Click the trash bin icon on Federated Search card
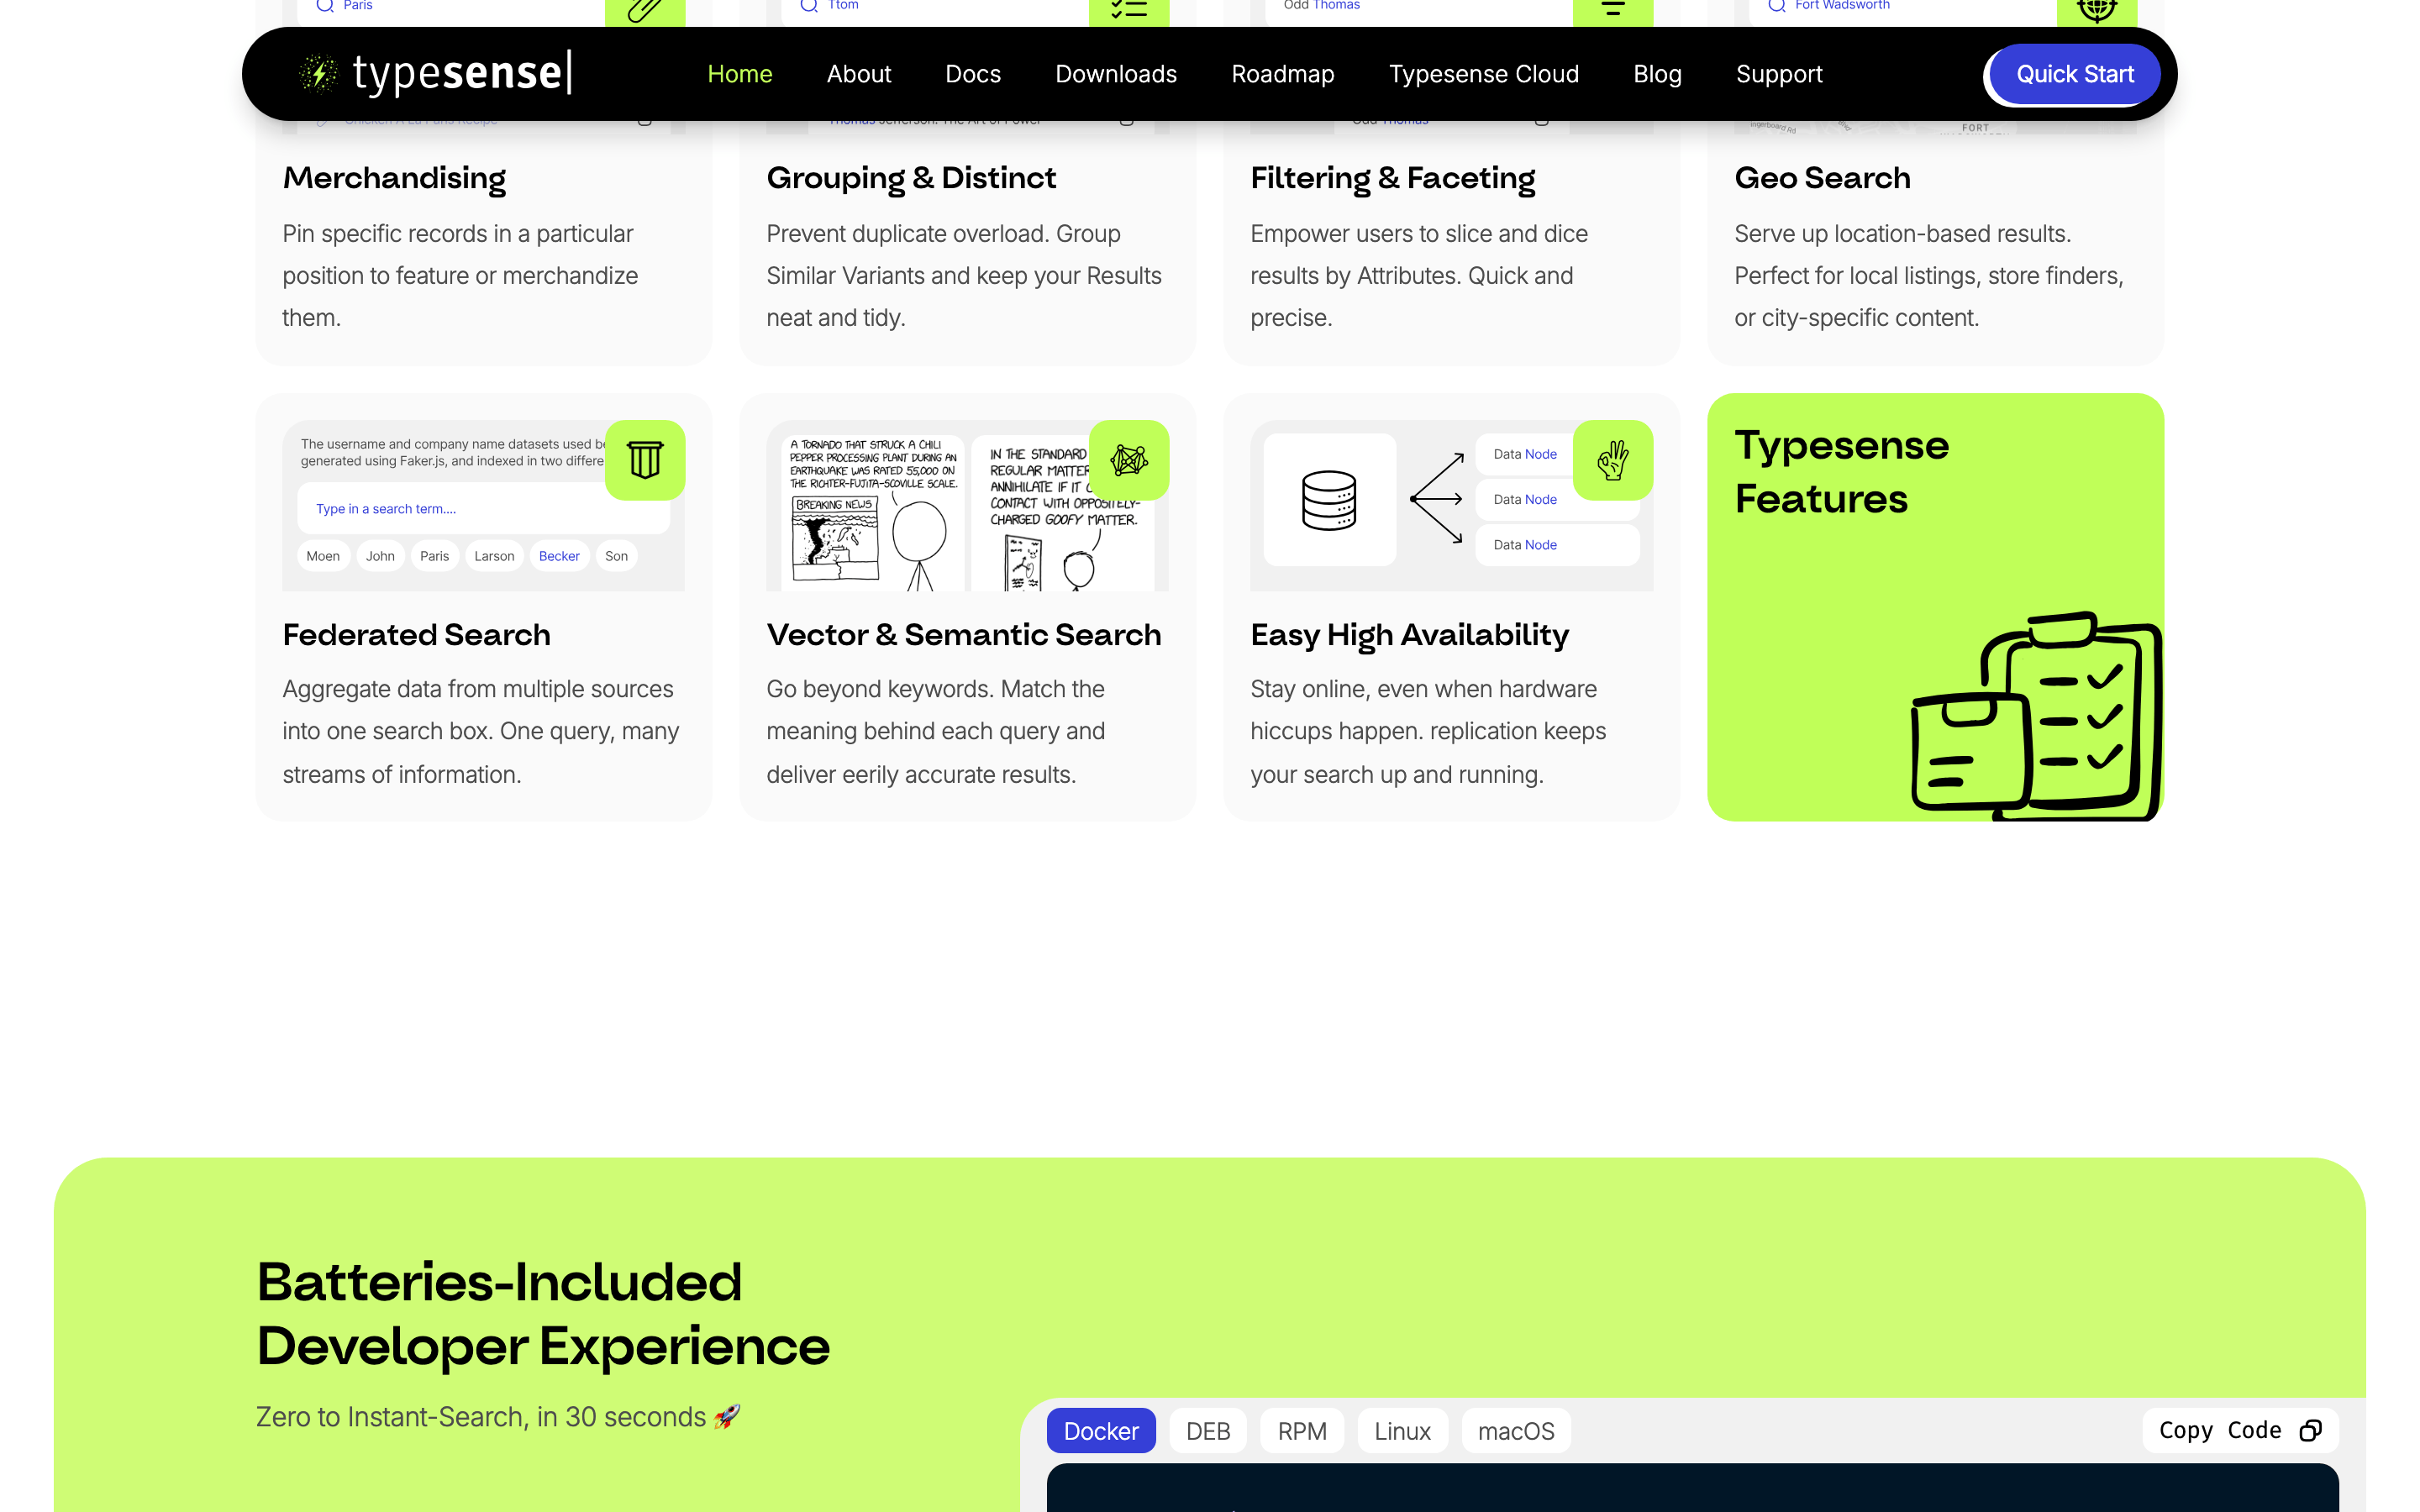Viewport: 2420px width, 1512px height. 645,460
